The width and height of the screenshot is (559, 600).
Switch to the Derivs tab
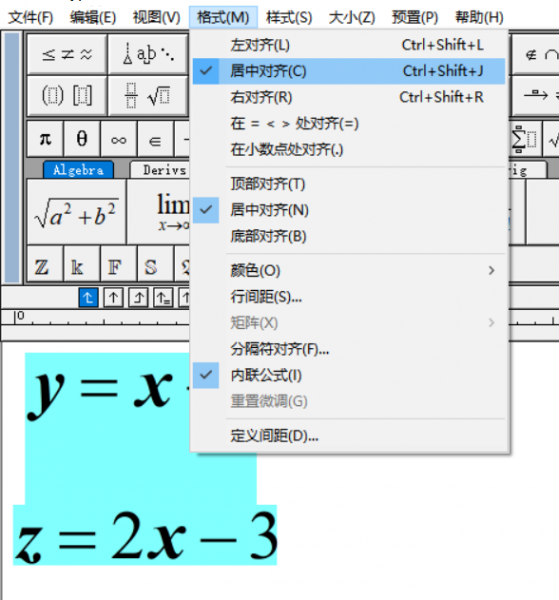[161, 170]
